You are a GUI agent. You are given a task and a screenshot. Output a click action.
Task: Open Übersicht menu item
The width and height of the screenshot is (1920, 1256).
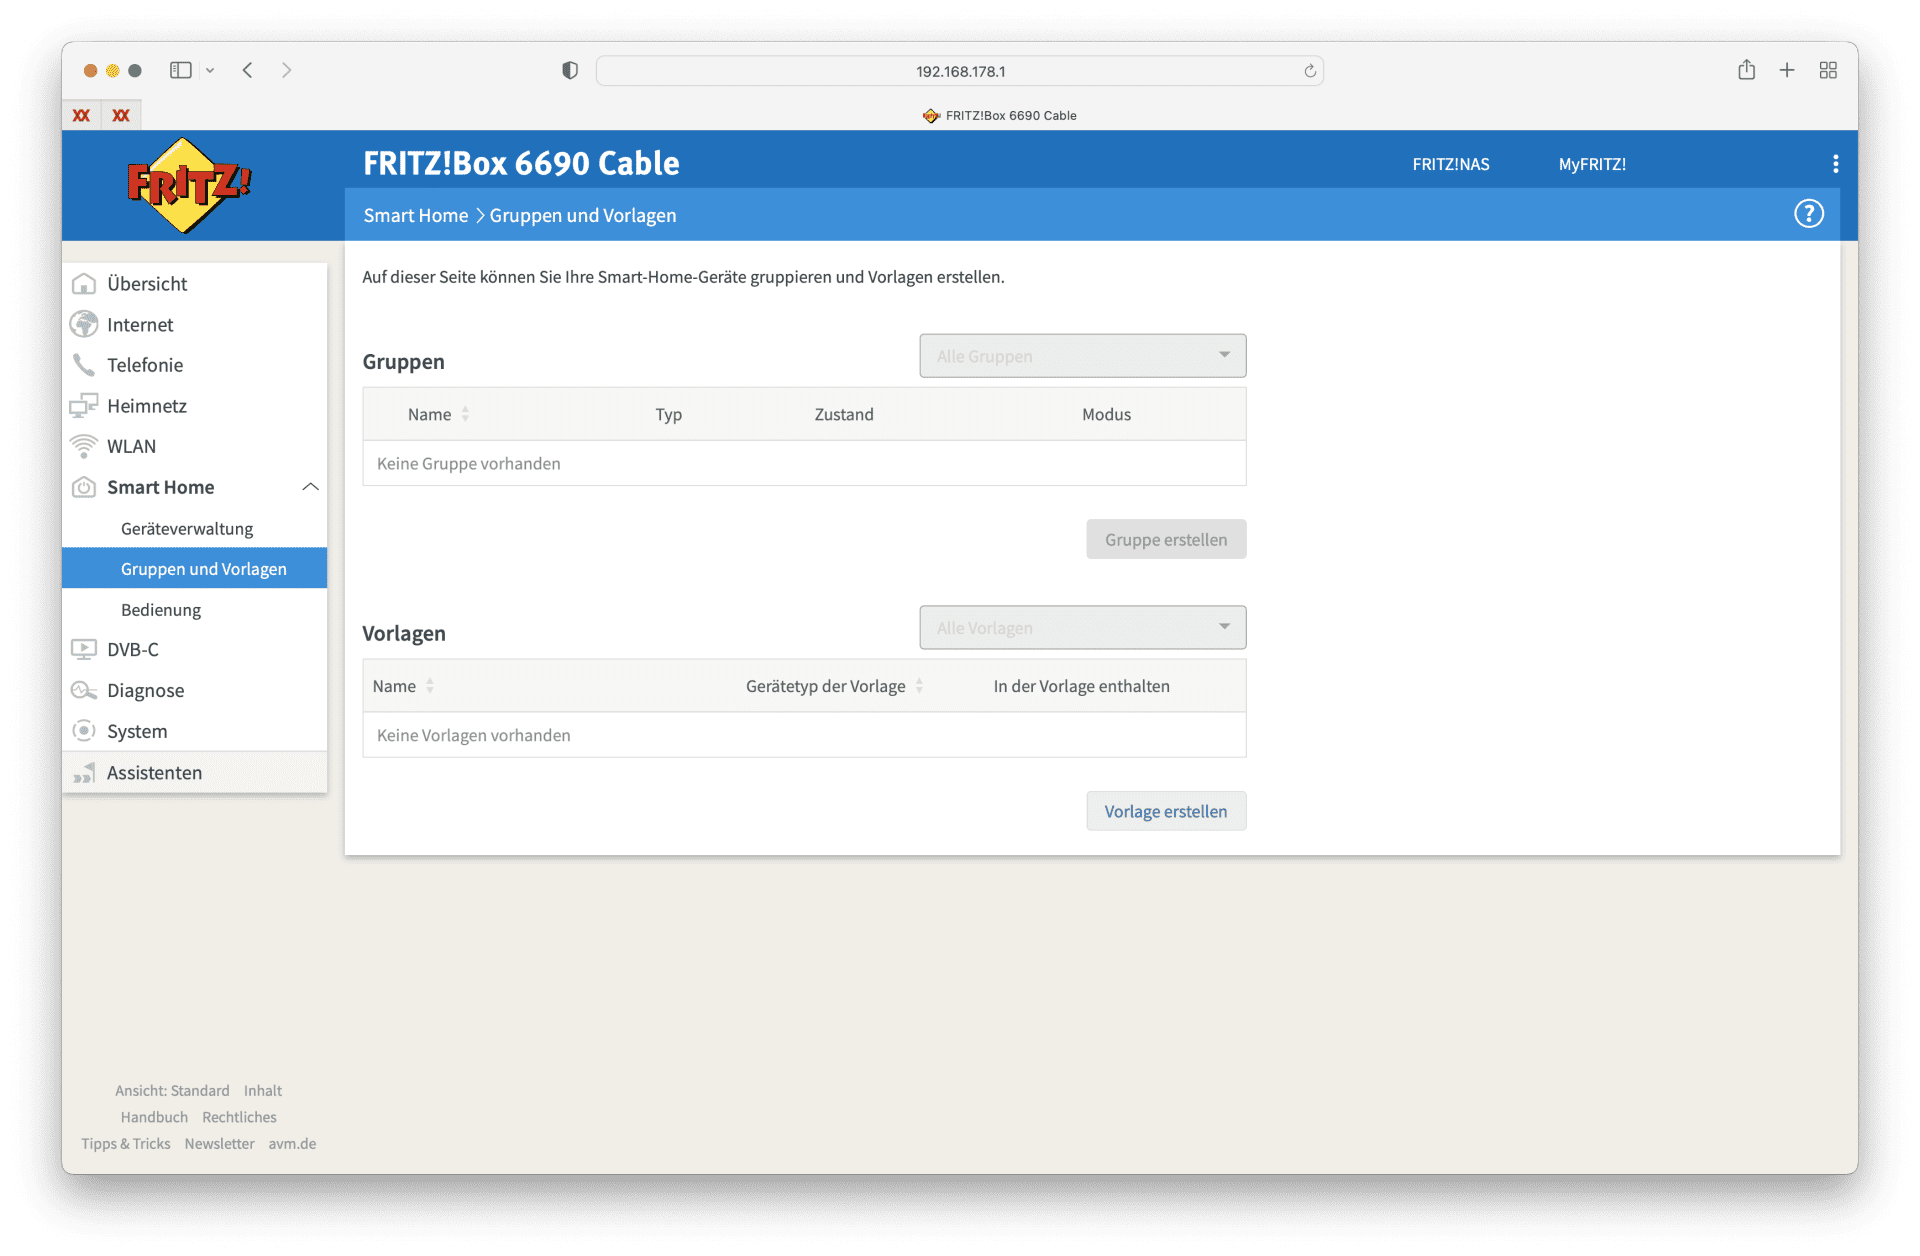(195, 284)
